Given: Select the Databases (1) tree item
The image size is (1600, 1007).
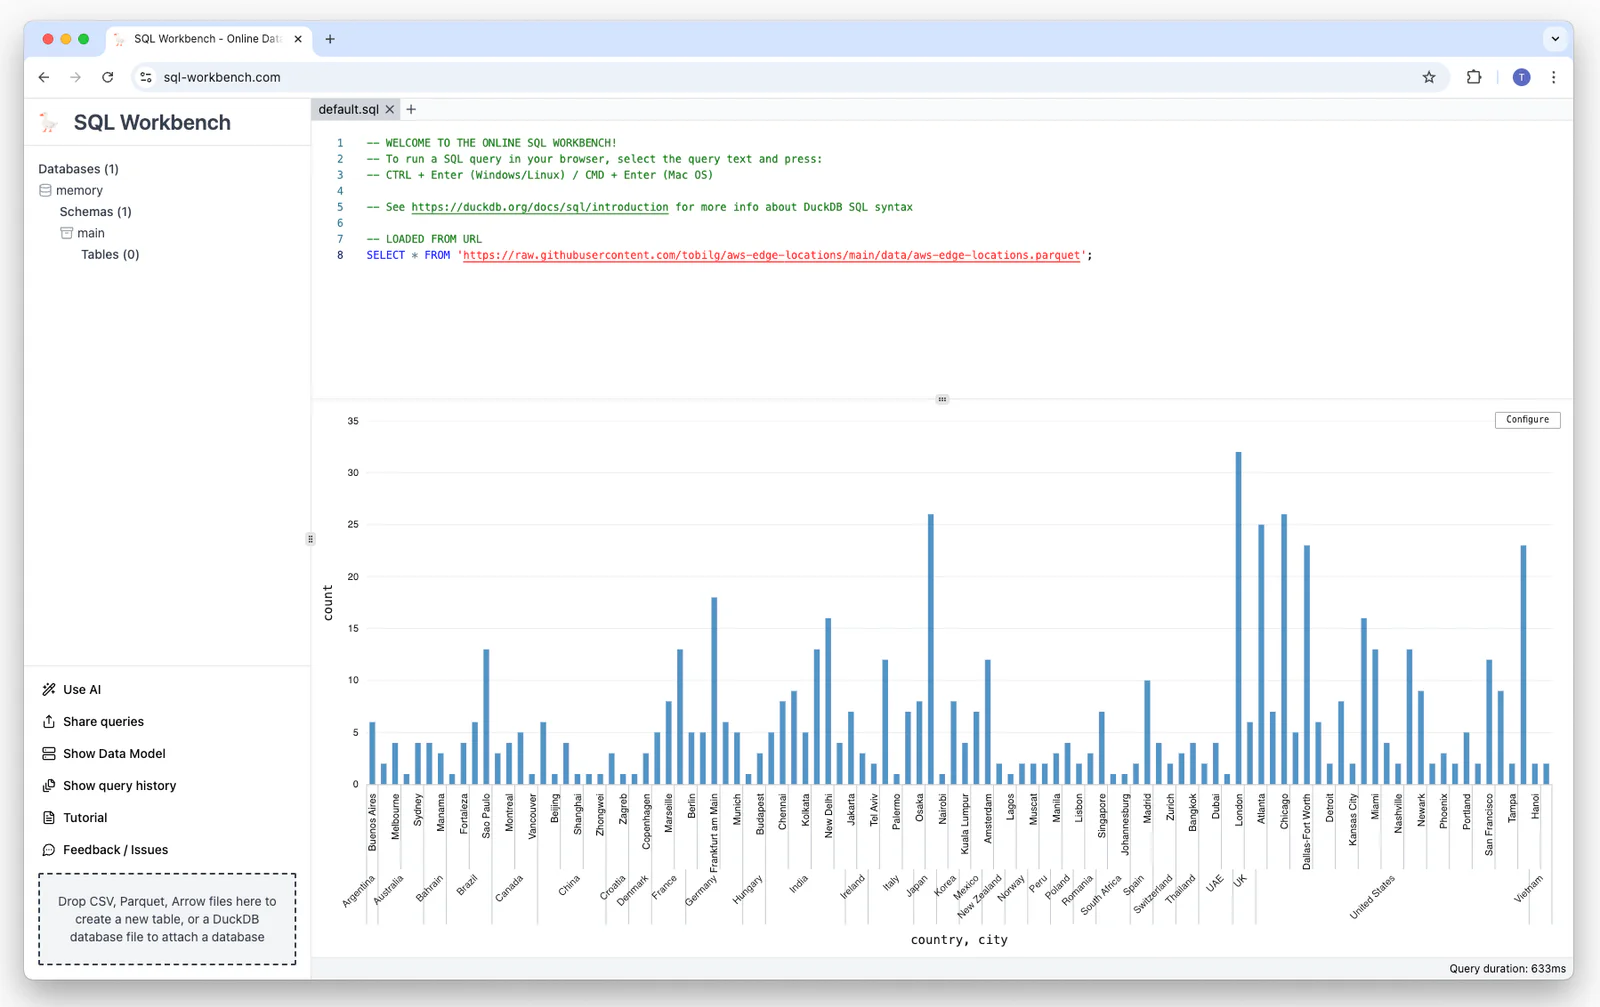Looking at the screenshot, I should [78, 169].
